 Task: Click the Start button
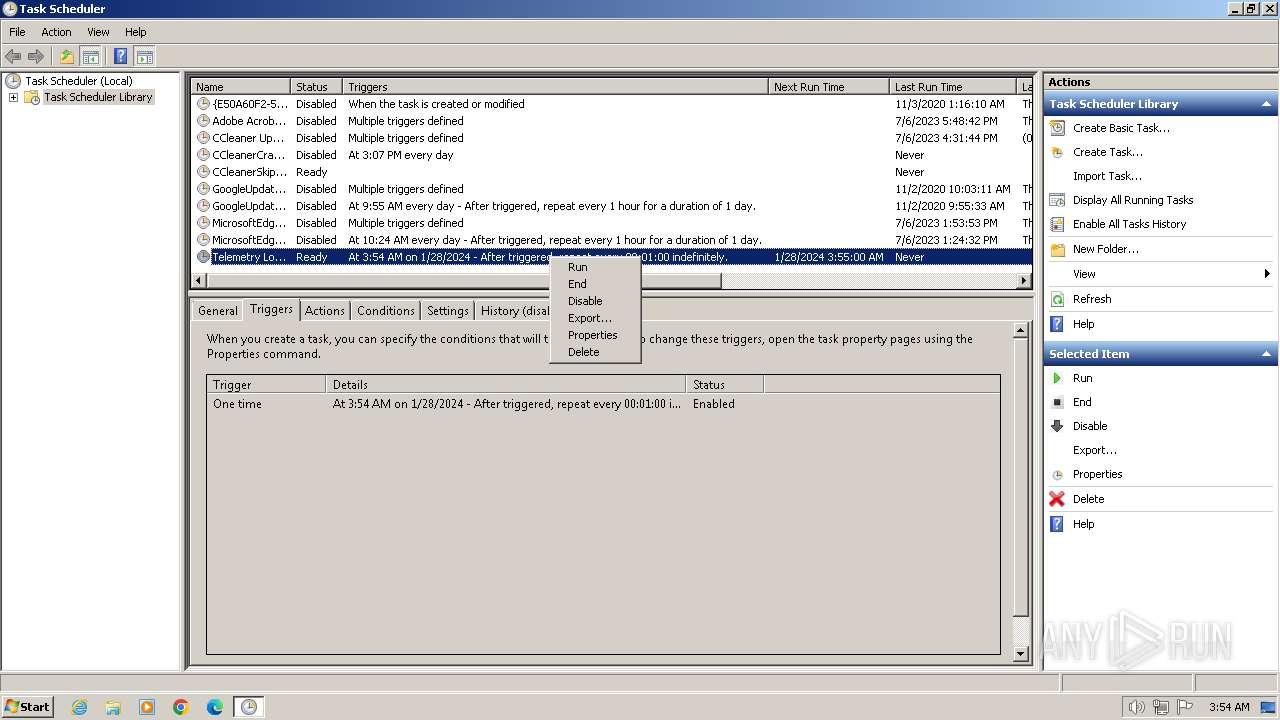tap(28, 707)
